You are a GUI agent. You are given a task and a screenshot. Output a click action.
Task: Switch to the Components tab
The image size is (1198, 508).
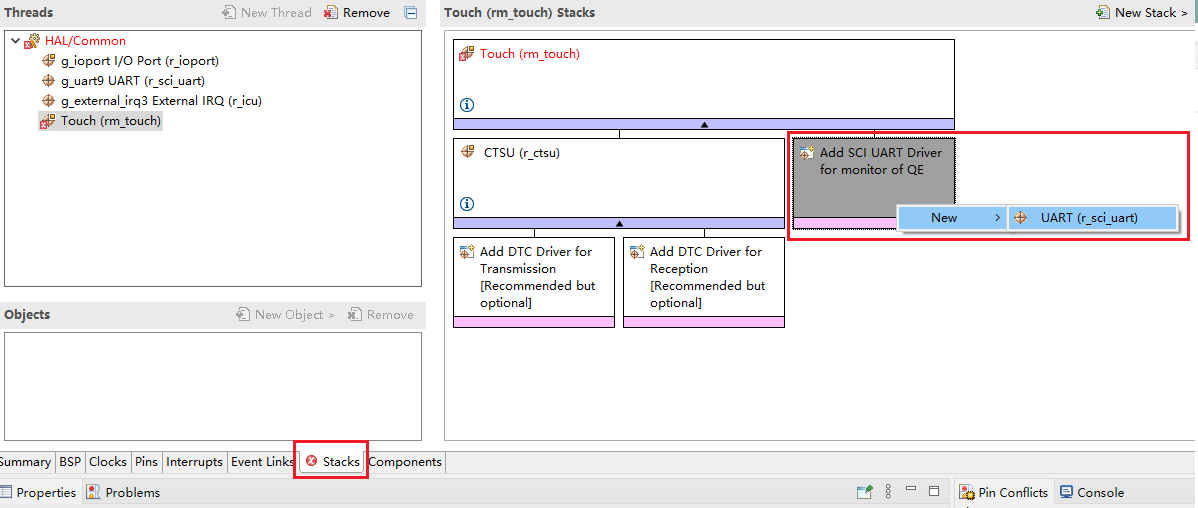pos(405,462)
